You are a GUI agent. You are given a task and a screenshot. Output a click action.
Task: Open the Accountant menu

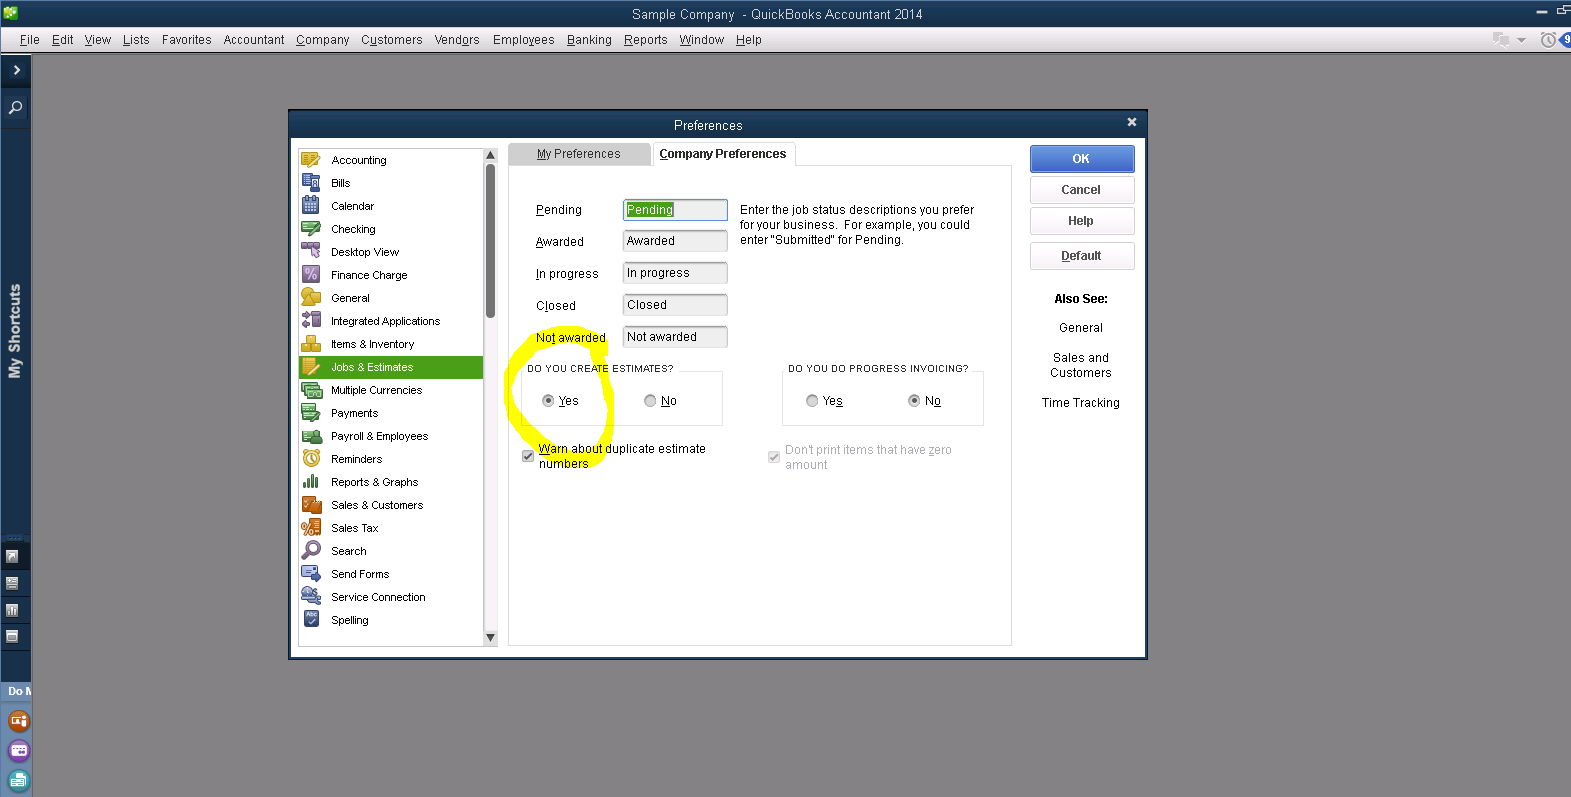click(254, 40)
